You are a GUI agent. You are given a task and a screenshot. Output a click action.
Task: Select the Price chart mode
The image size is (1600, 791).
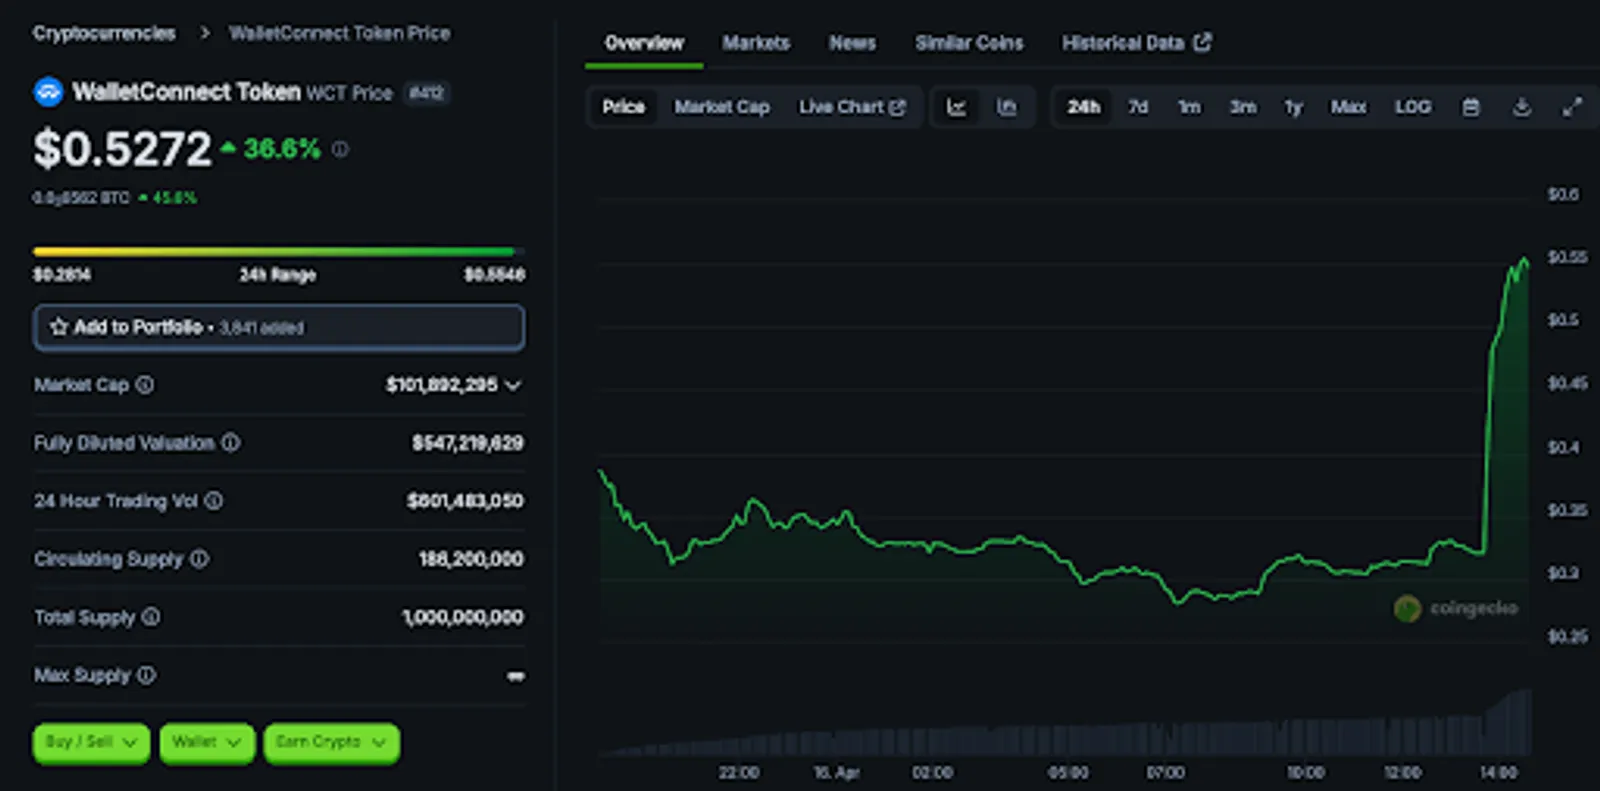[623, 107]
